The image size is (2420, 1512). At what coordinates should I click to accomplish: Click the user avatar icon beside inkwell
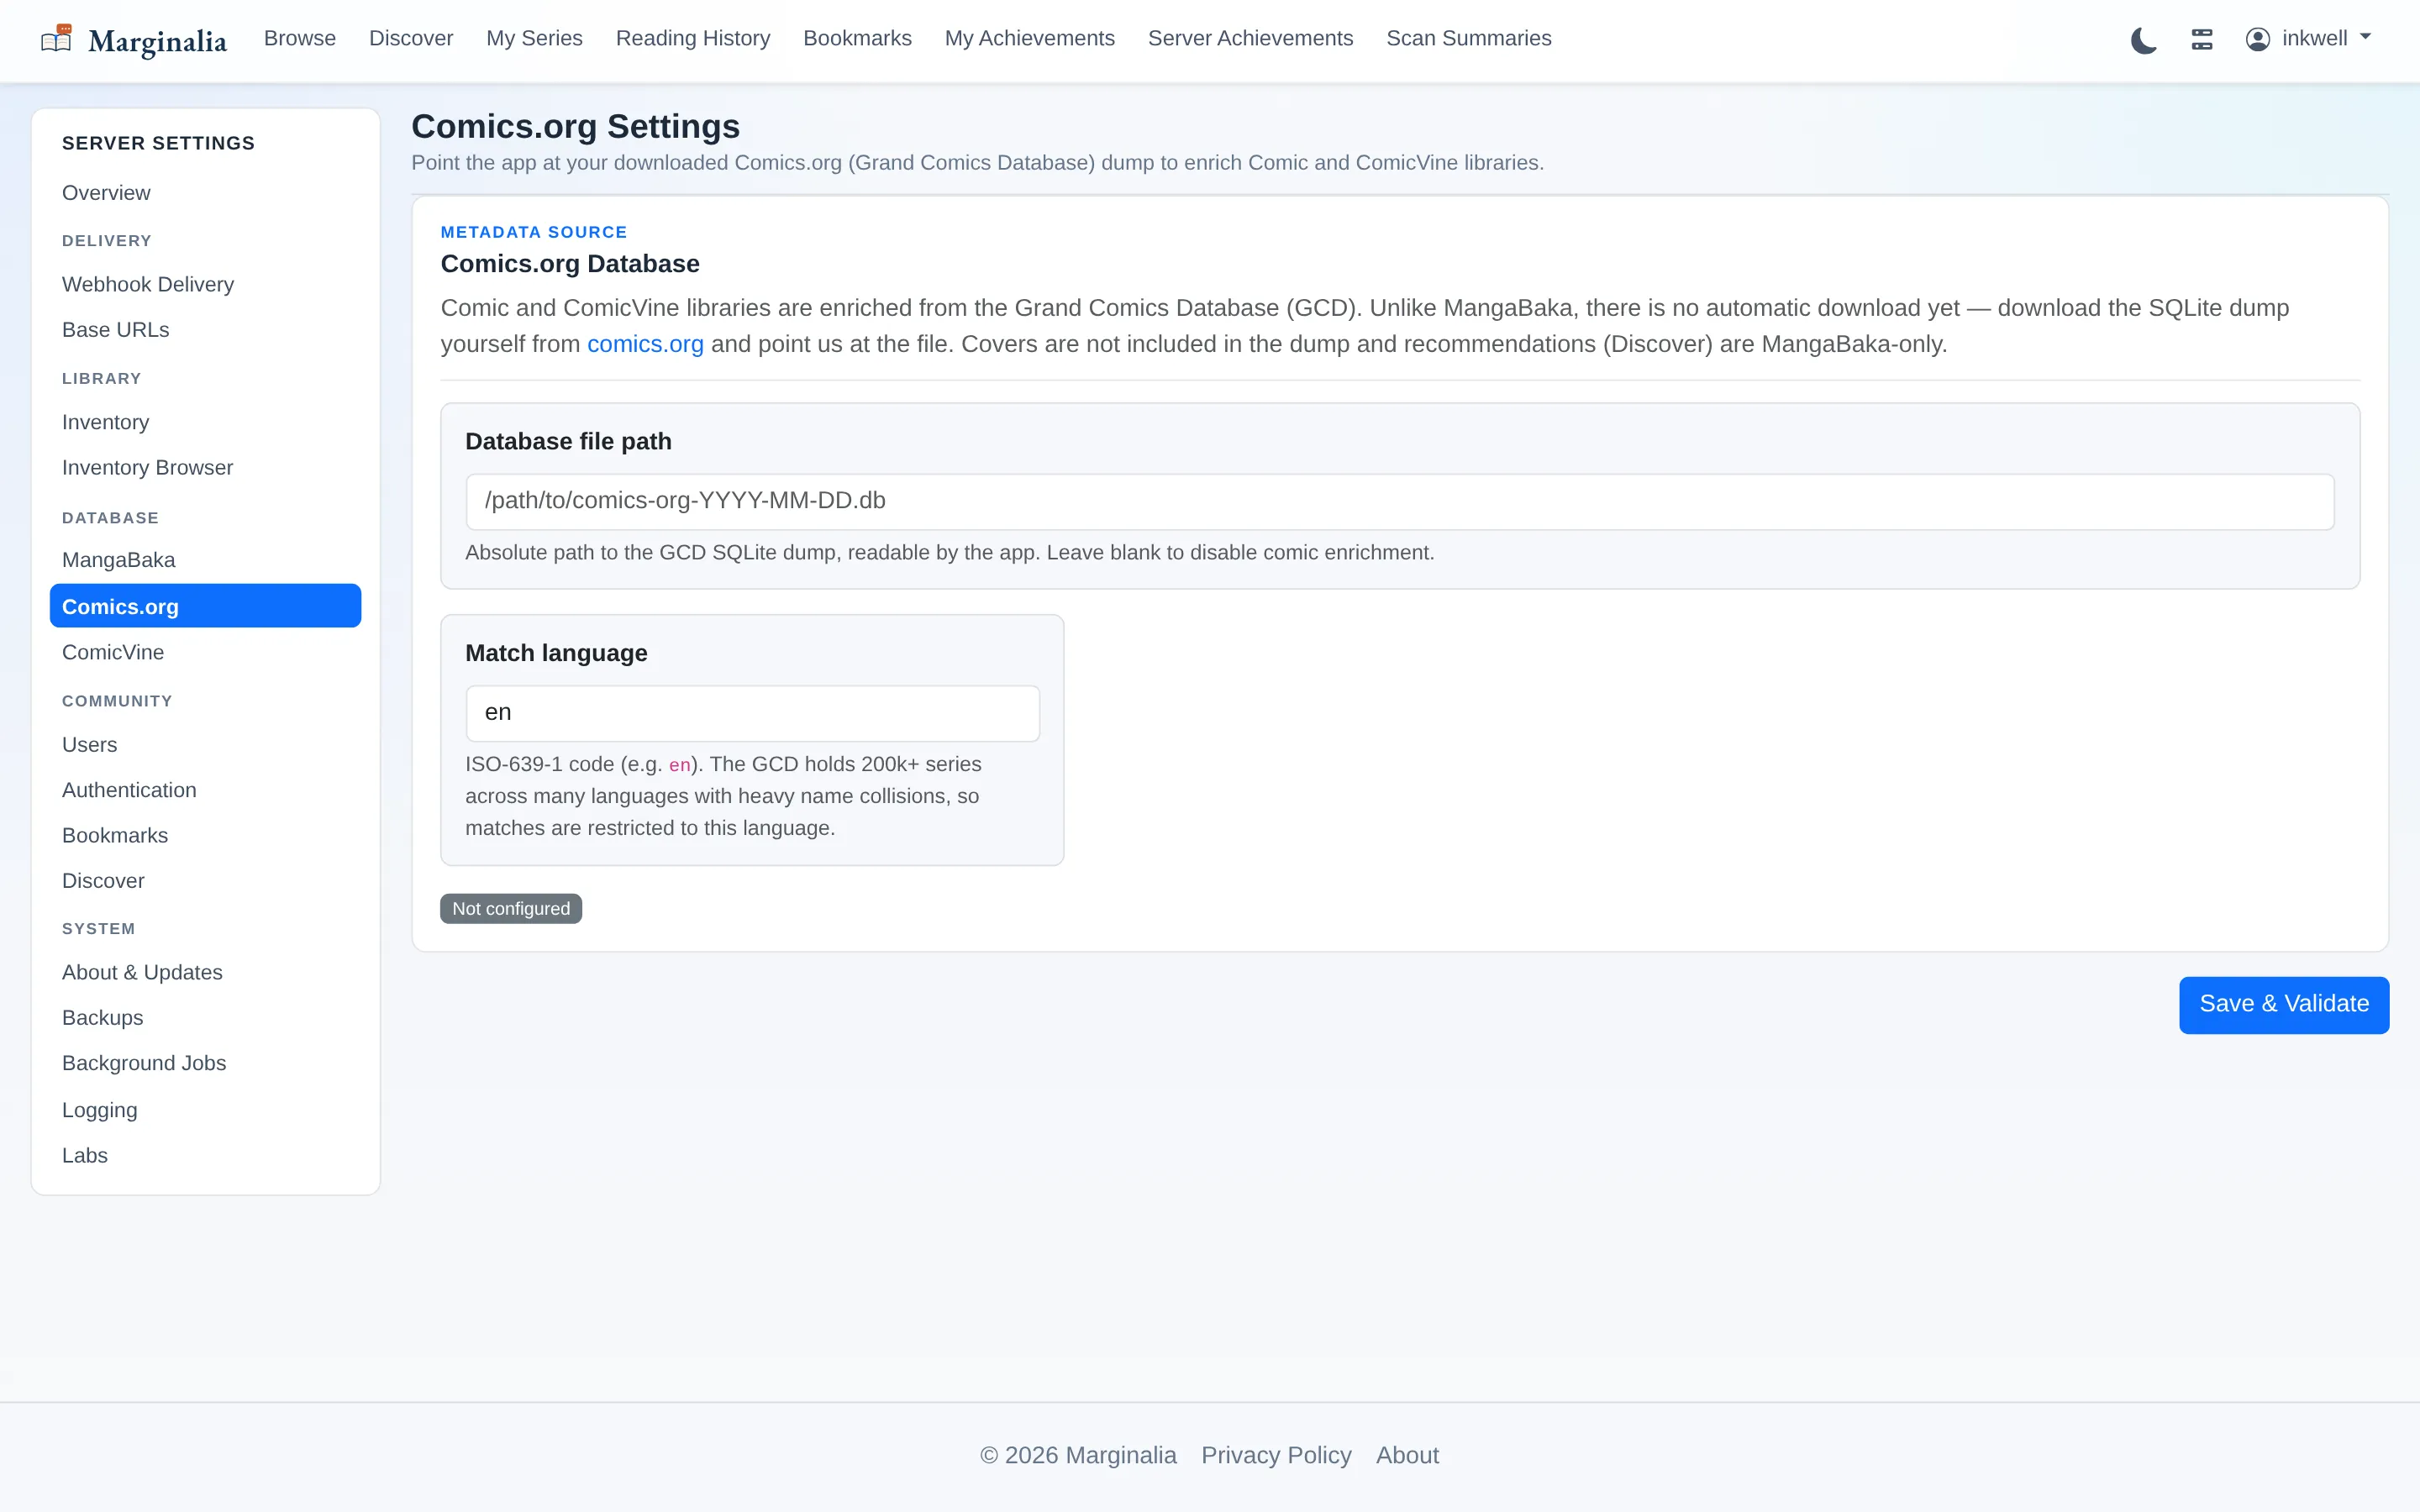2257,39
